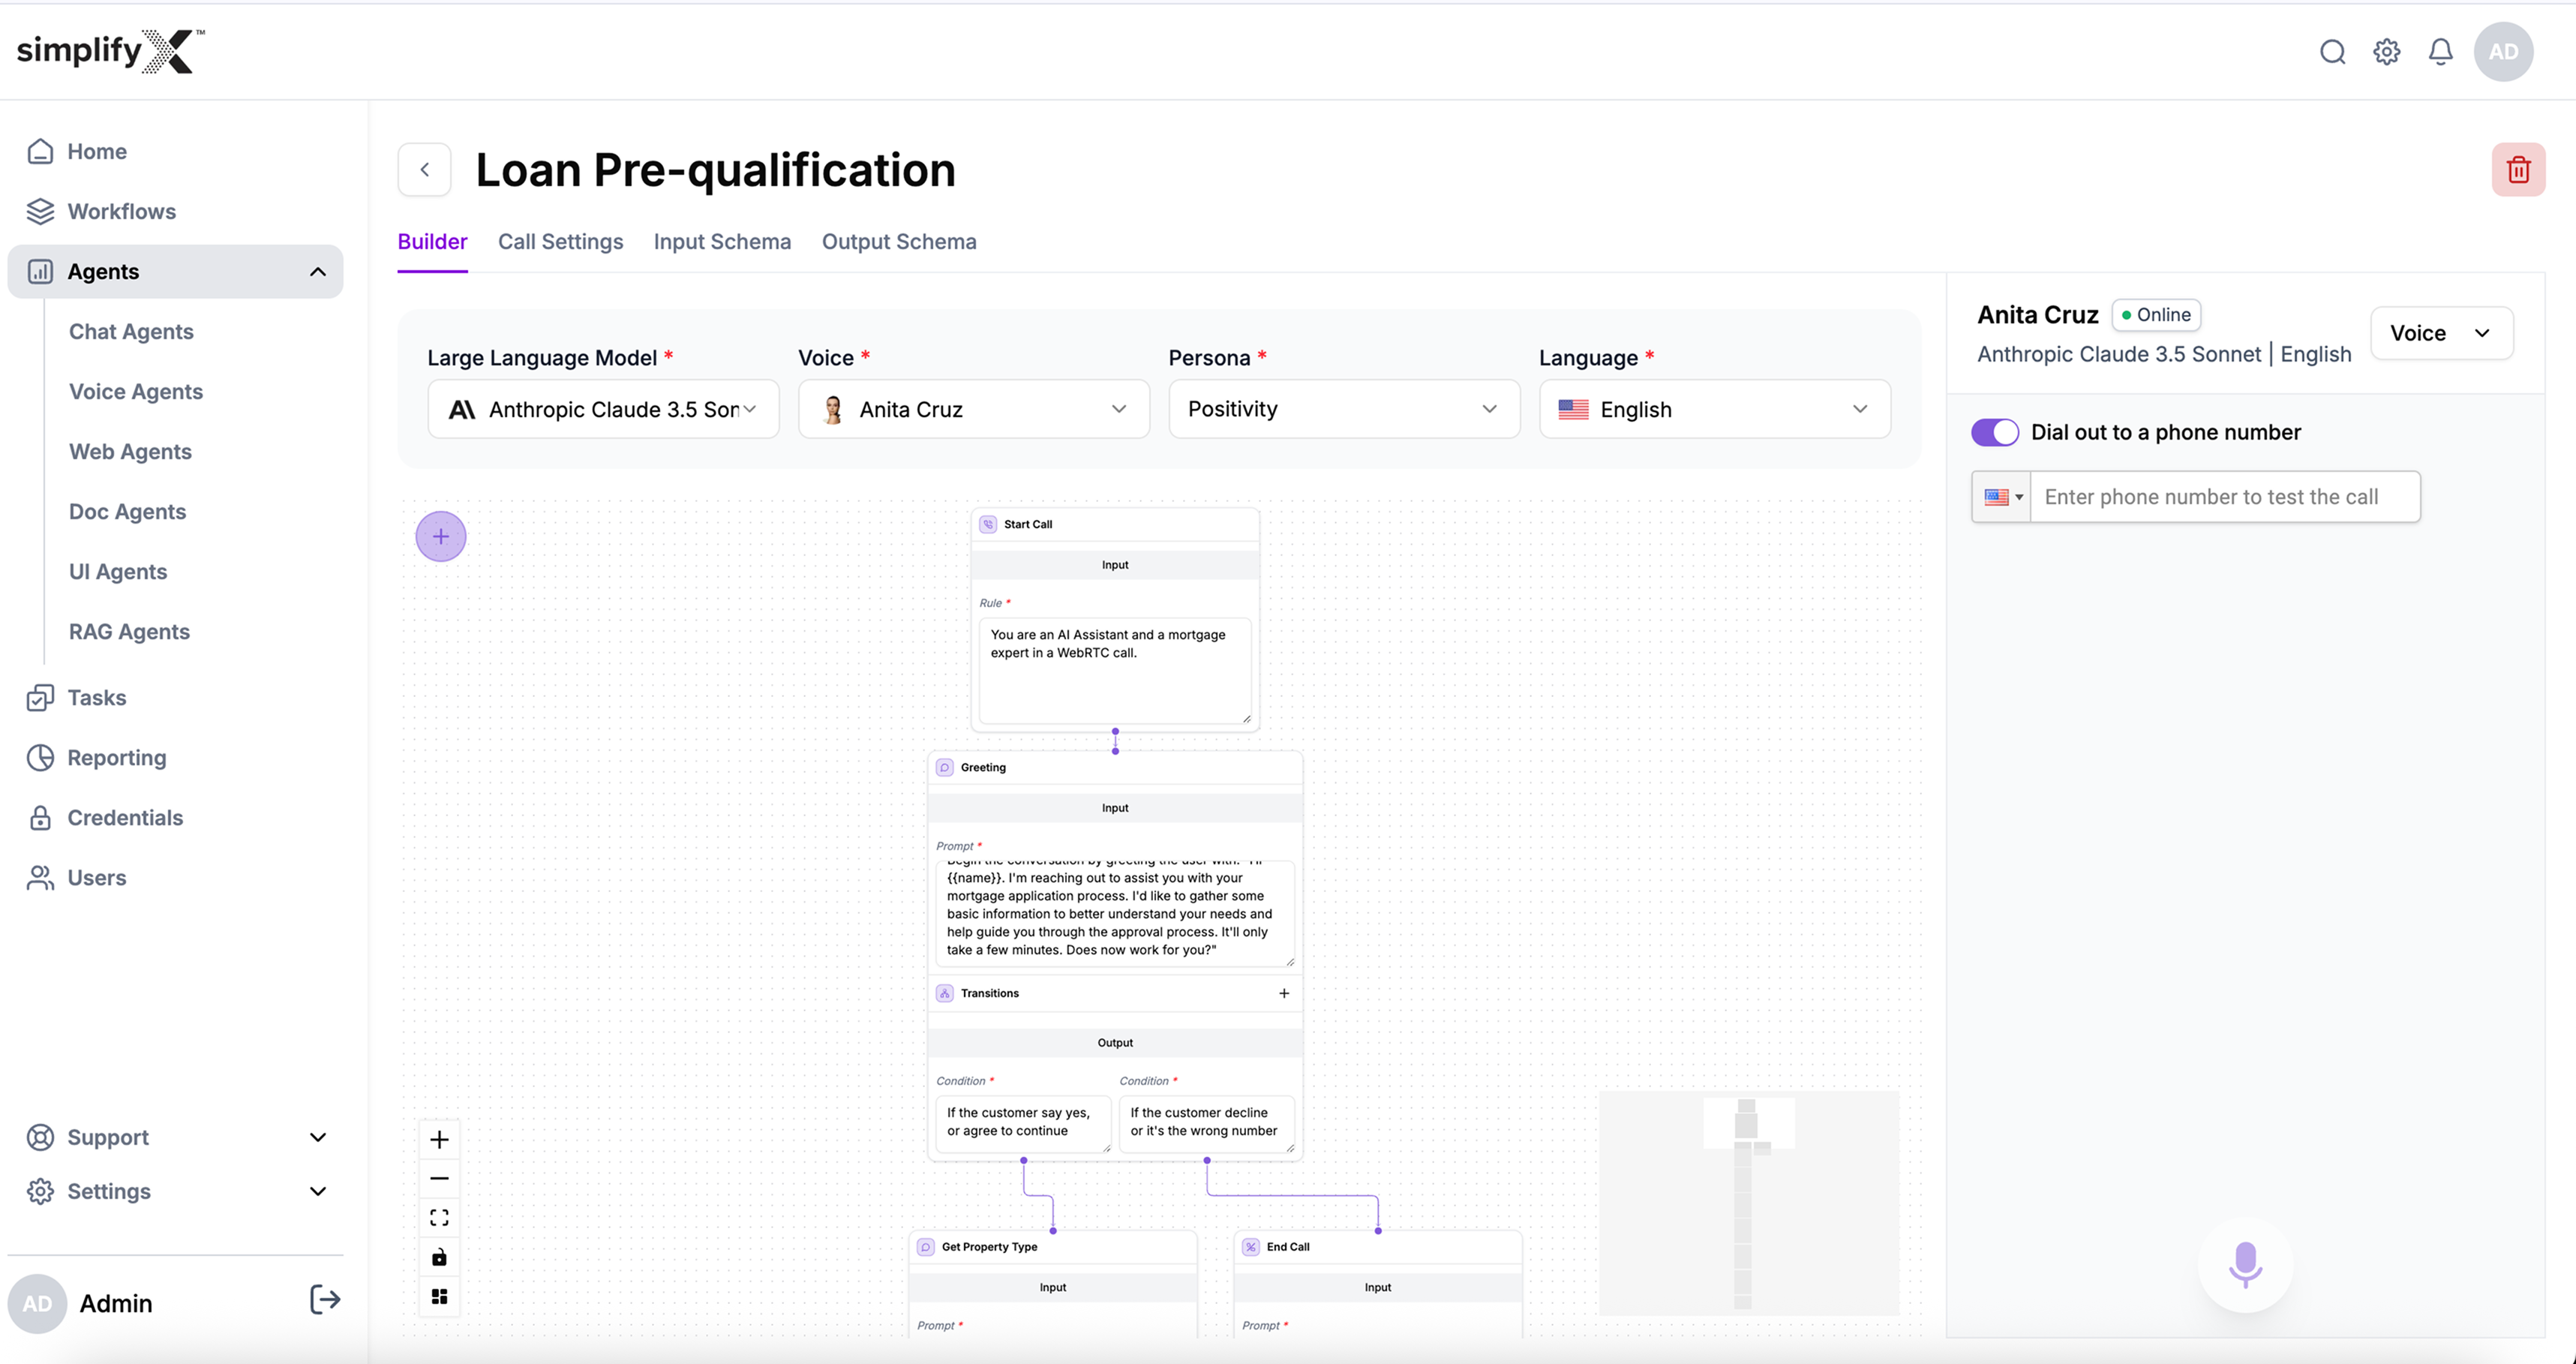Toggle the canvas lock control
The image size is (2576, 1364).
(x=439, y=1257)
